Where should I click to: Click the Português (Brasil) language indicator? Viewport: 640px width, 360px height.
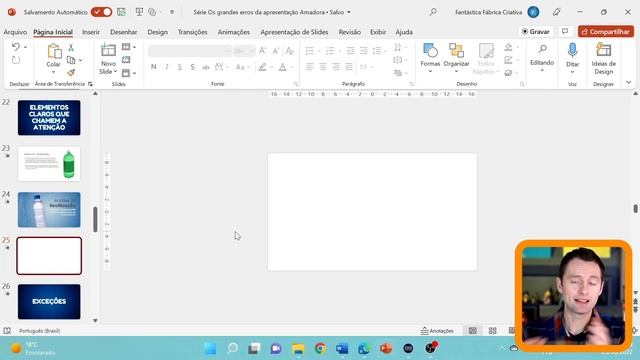coord(40,331)
